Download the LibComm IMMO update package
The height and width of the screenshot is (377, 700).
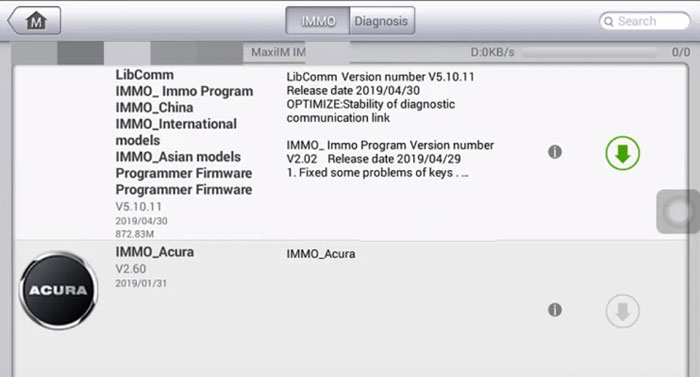tap(622, 153)
